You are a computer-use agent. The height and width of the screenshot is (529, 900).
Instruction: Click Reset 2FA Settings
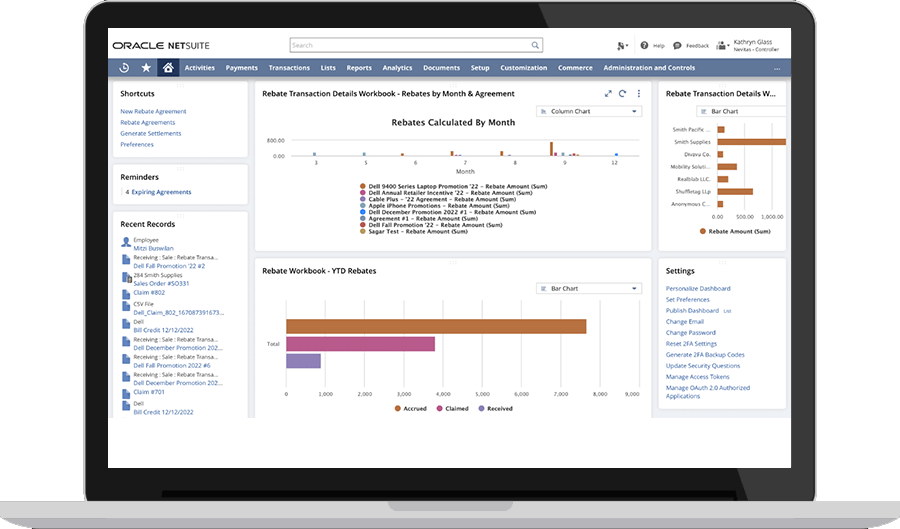click(691, 344)
